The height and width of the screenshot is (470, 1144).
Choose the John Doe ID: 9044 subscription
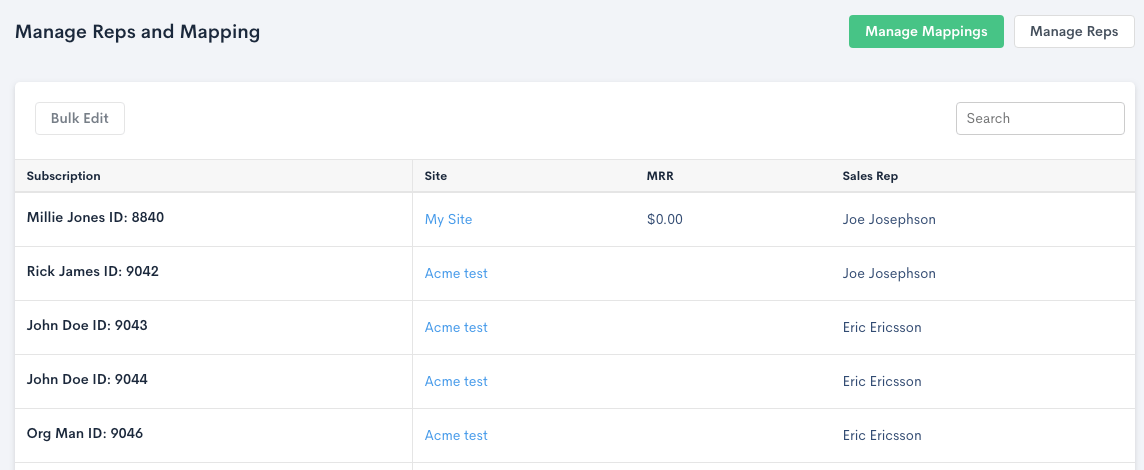coord(87,379)
